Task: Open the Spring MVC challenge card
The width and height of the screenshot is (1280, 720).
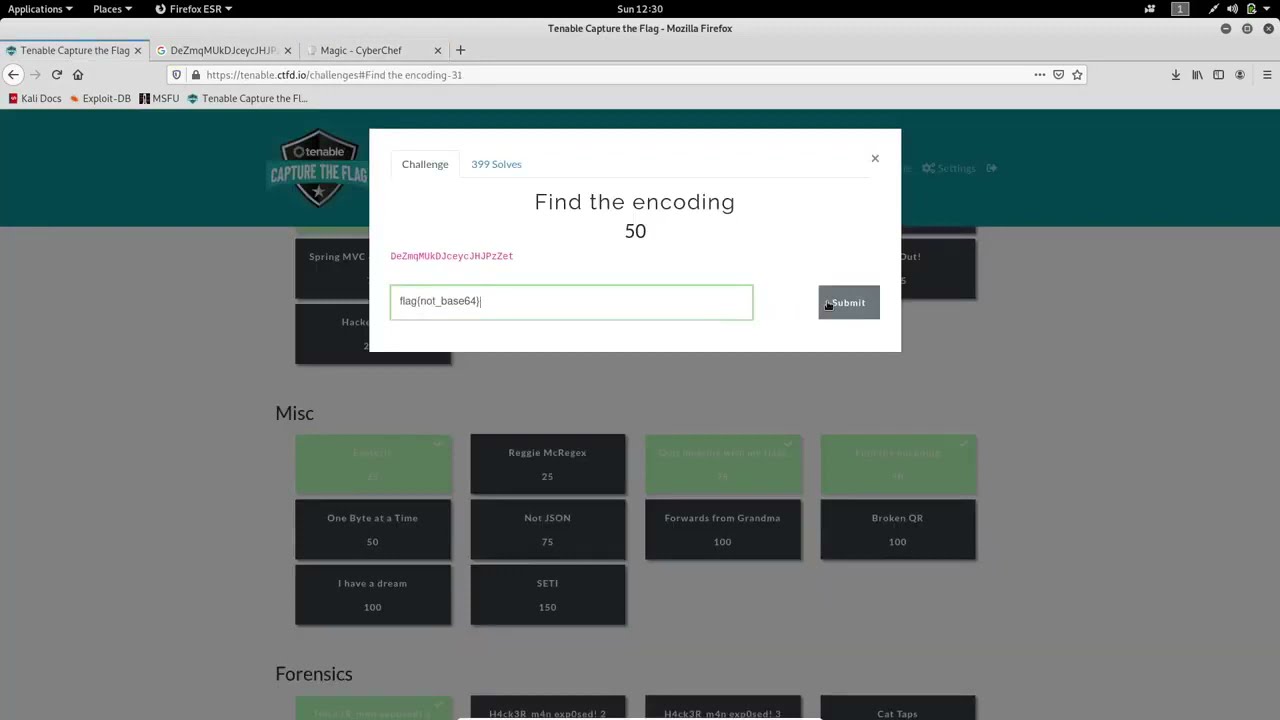Action: point(333,268)
